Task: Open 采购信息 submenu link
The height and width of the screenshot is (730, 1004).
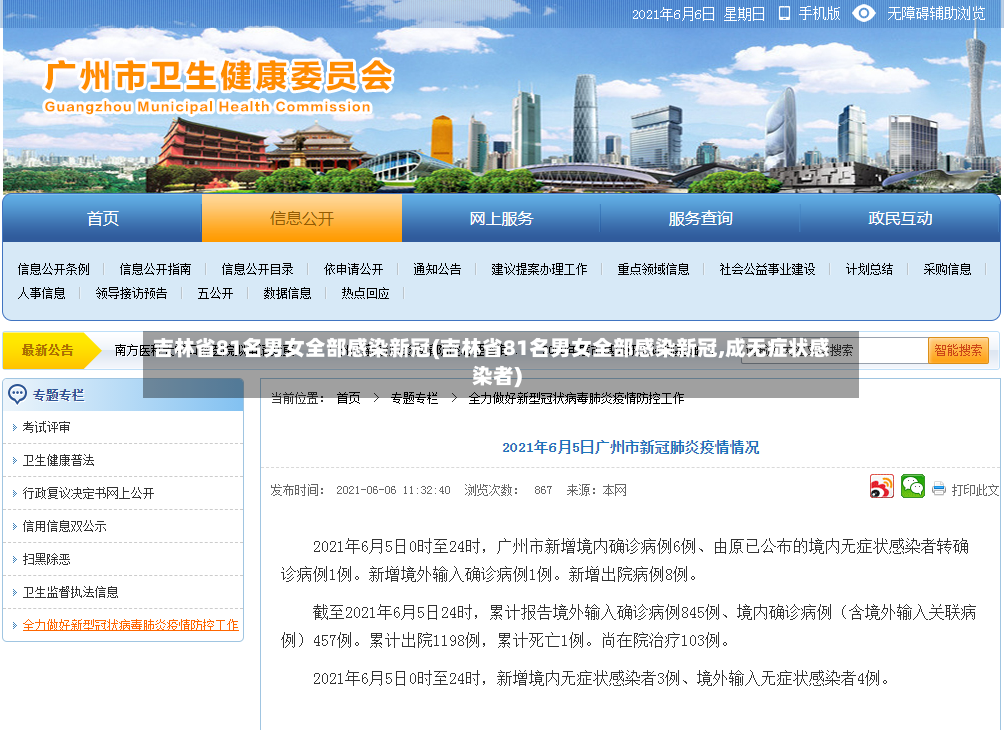Action: click(947, 269)
